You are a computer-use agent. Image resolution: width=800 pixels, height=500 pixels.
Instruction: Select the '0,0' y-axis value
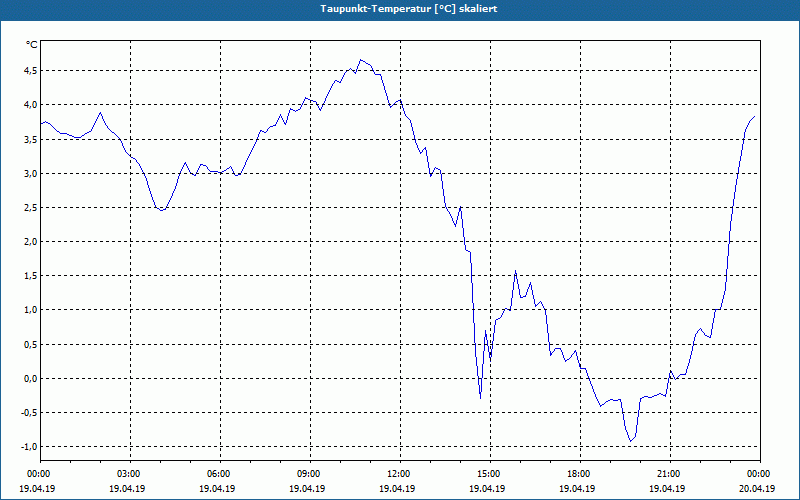click(32, 379)
